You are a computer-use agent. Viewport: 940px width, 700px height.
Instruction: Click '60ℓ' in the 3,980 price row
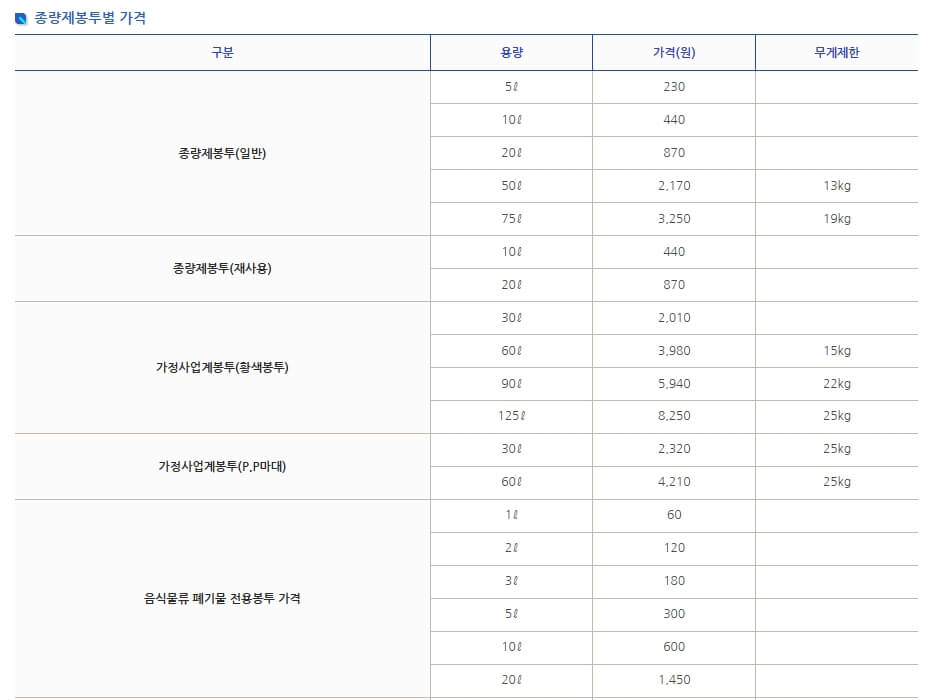click(511, 351)
